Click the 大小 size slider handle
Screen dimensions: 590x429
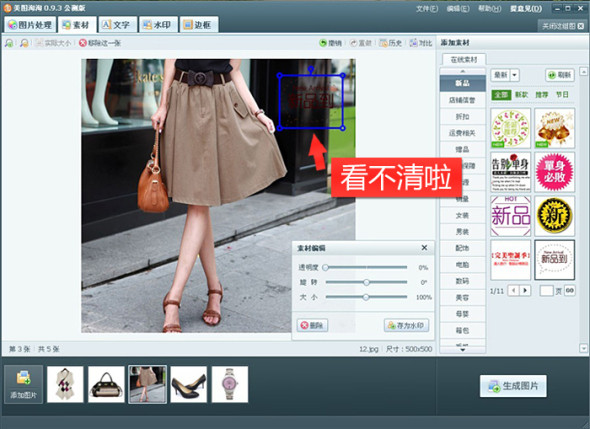366,297
